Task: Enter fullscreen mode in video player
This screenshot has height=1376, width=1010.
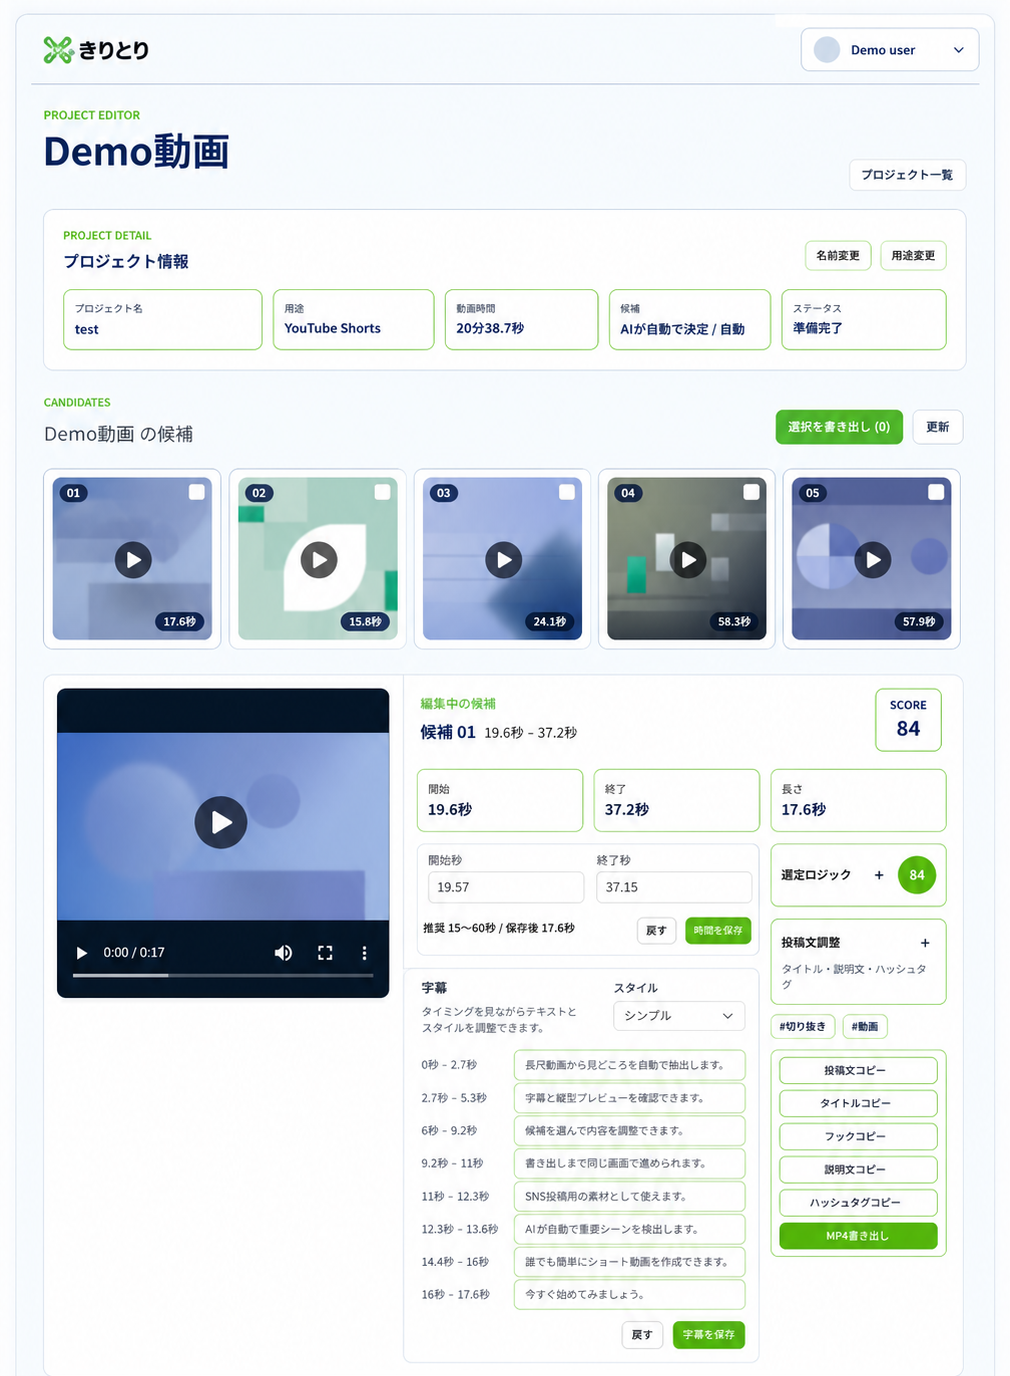Action: (325, 953)
